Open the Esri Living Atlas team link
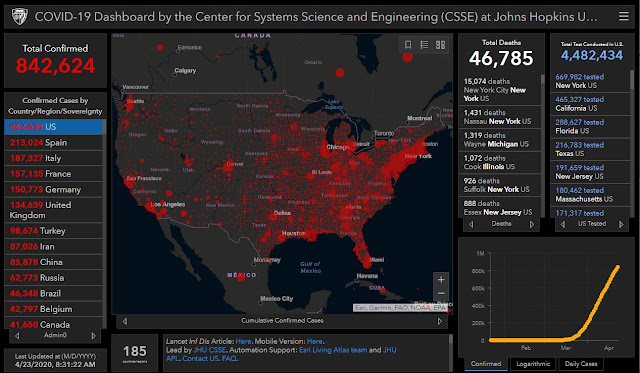 (333, 350)
